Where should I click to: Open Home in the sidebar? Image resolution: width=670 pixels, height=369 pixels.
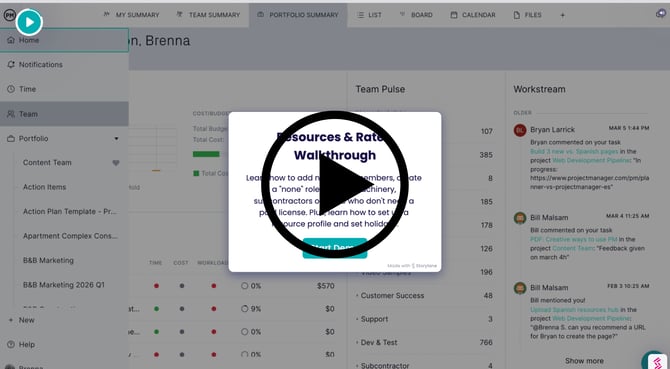click(64, 40)
